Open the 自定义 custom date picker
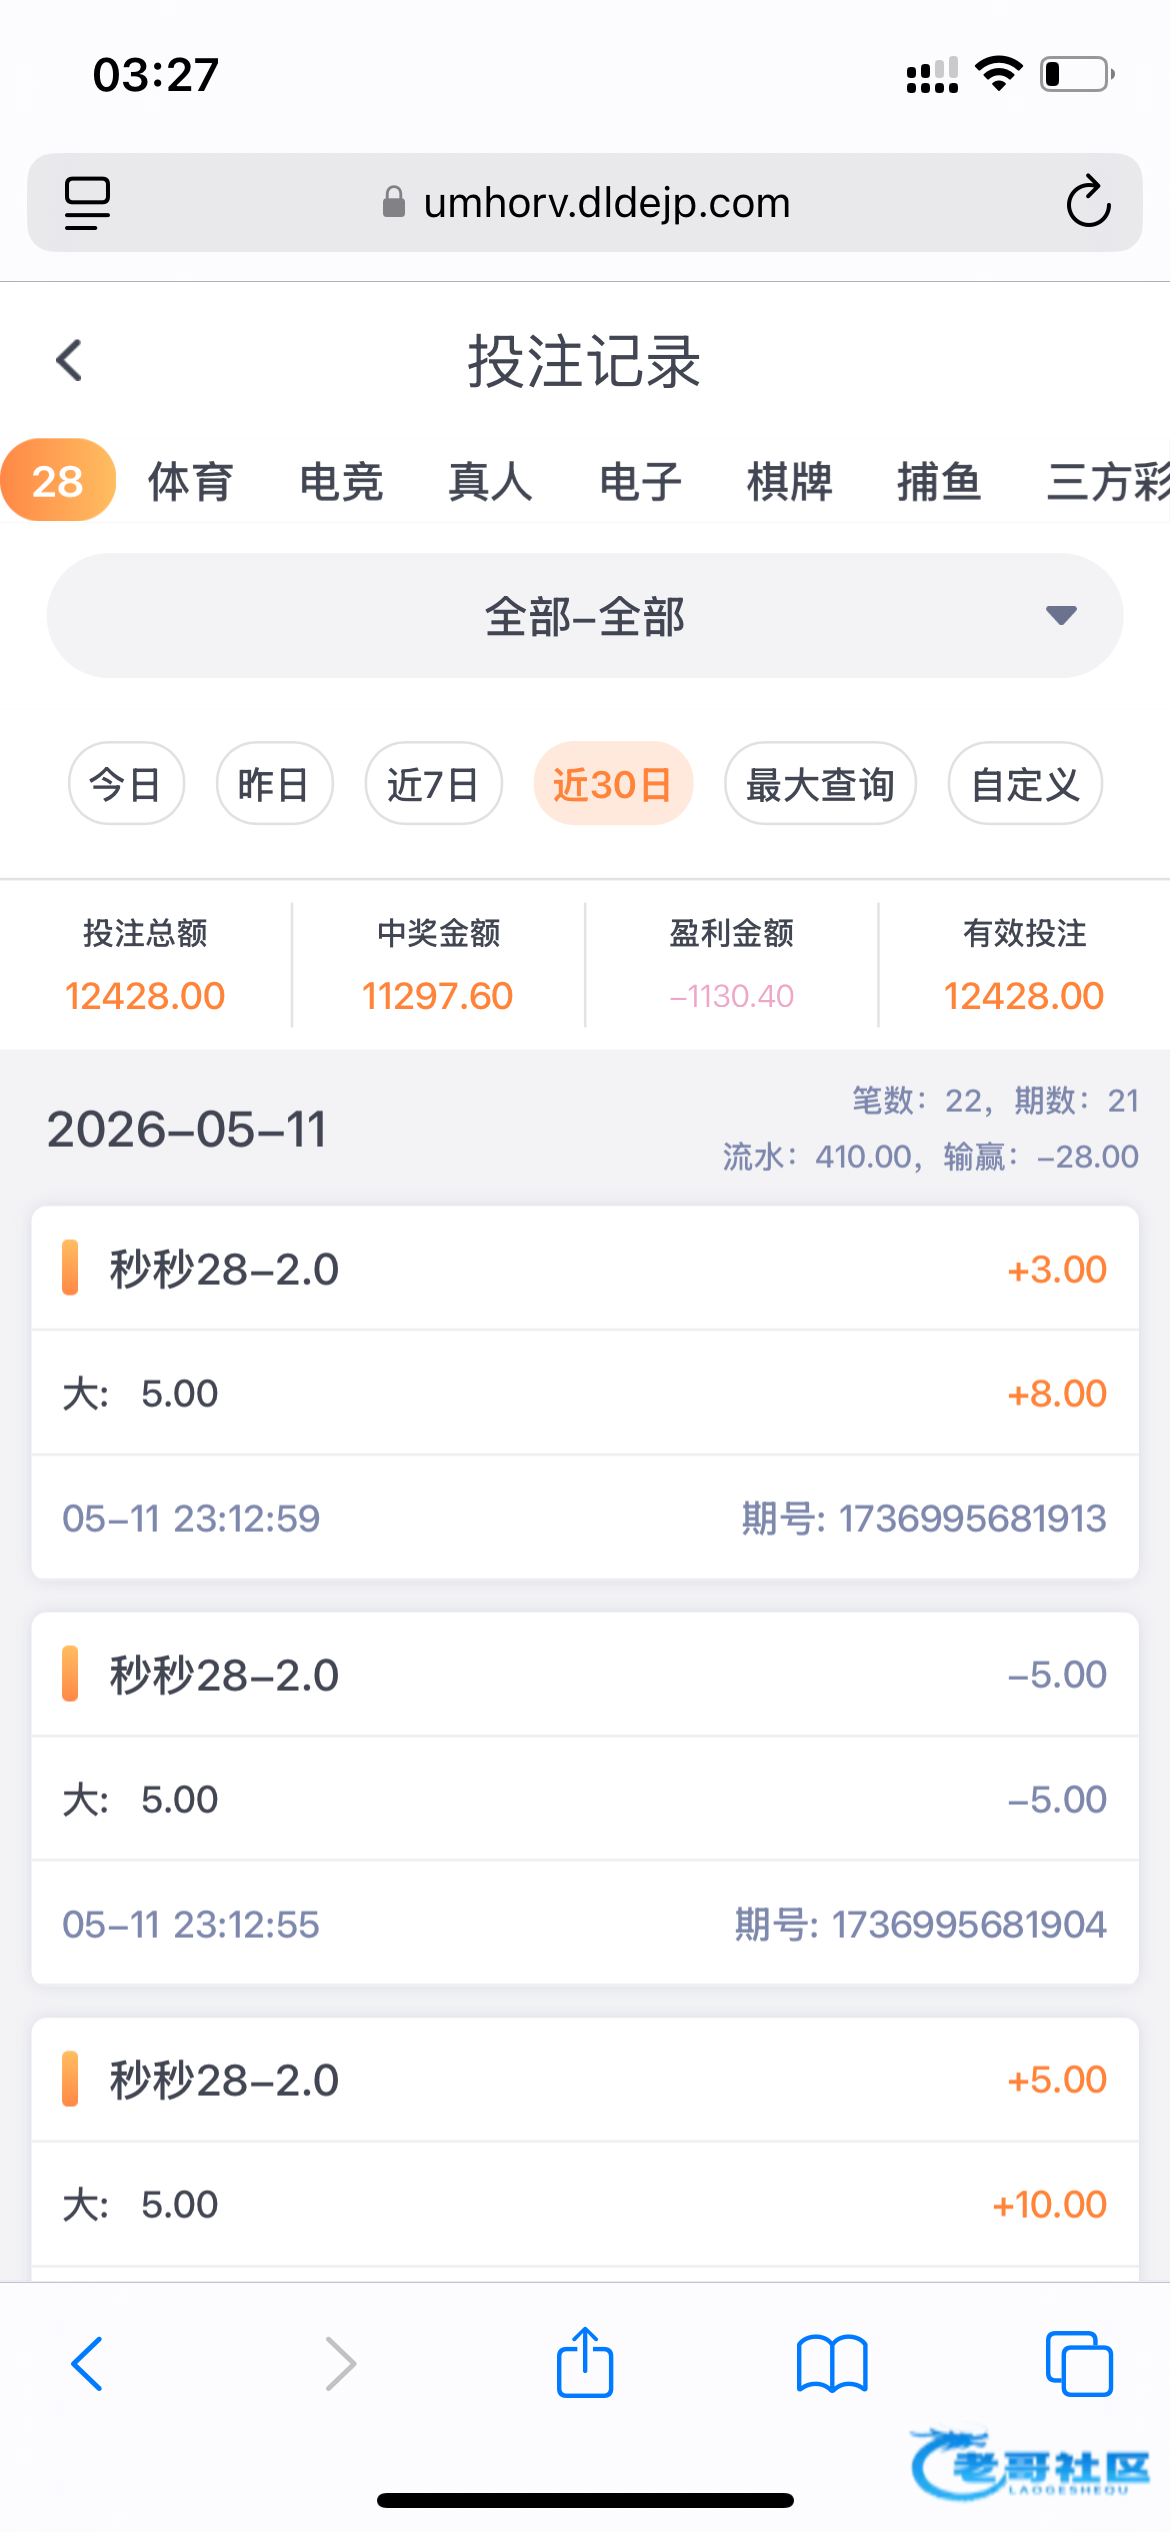This screenshot has height=2532, width=1170. coord(1025,784)
